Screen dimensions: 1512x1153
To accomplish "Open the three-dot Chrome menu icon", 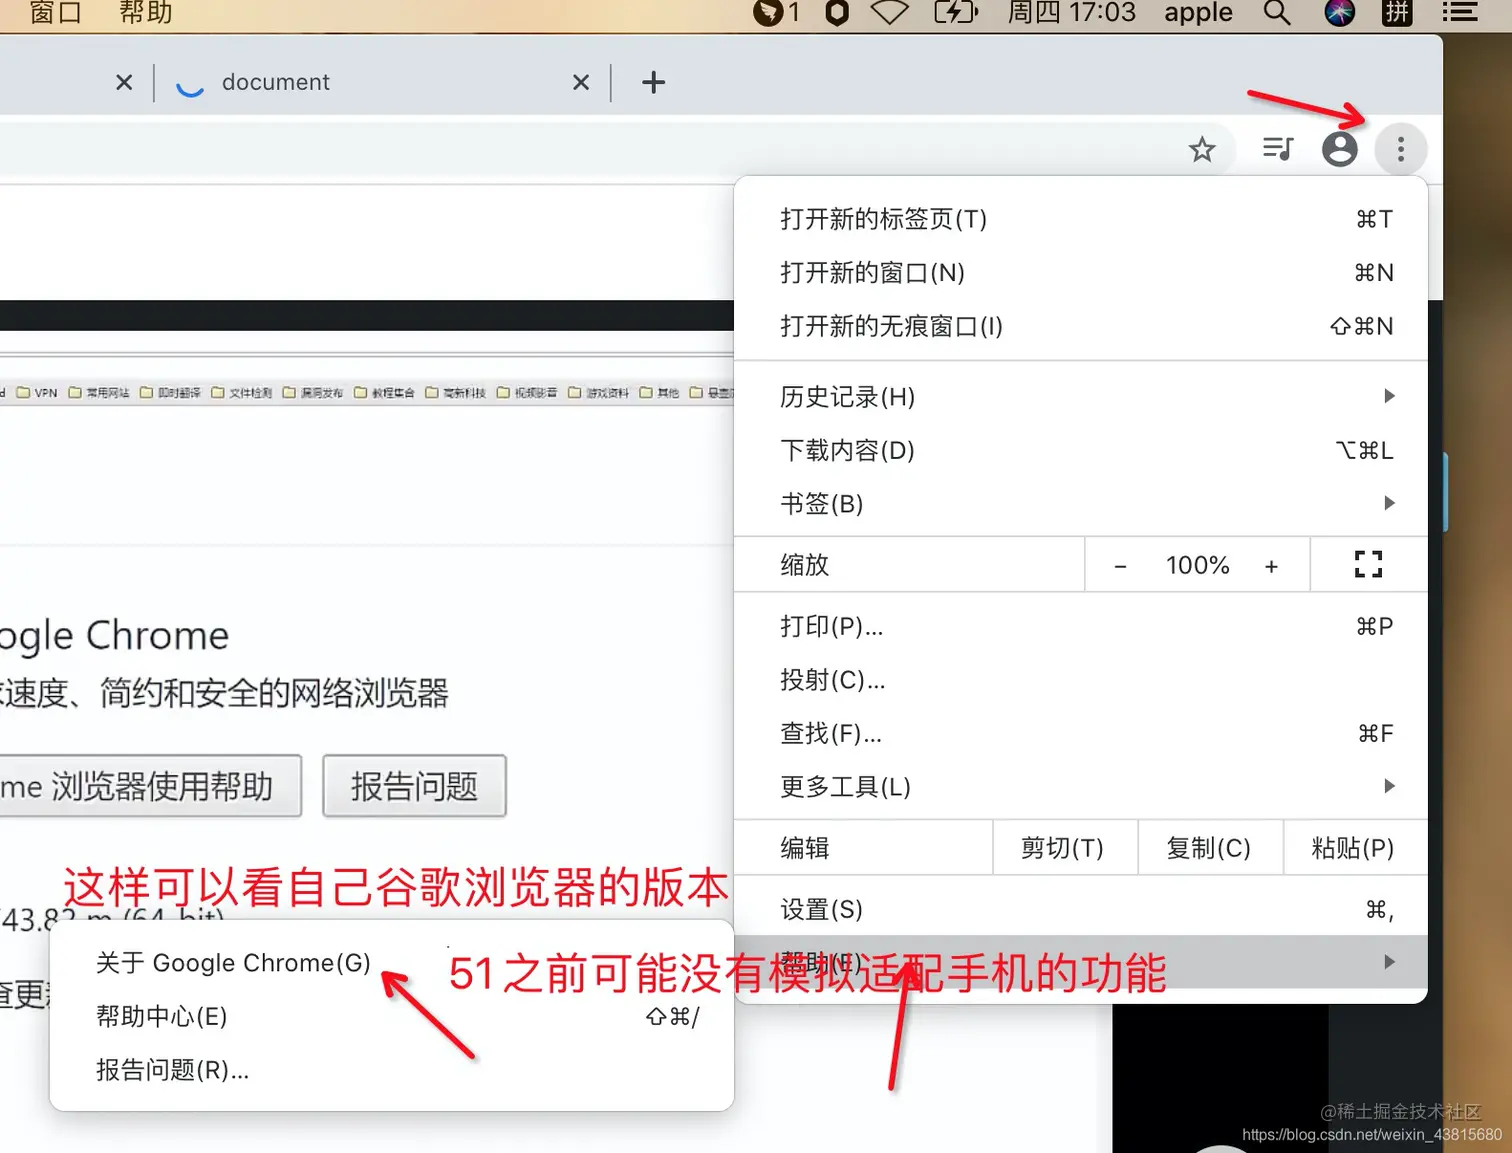I will coord(1401,149).
